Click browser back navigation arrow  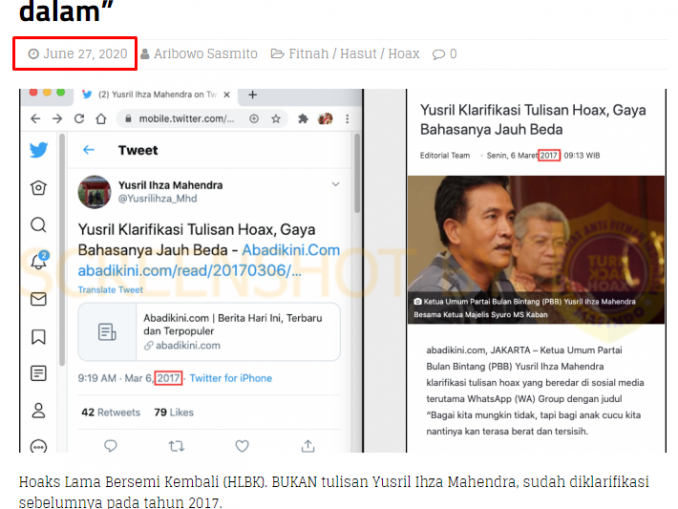point(35,118)
